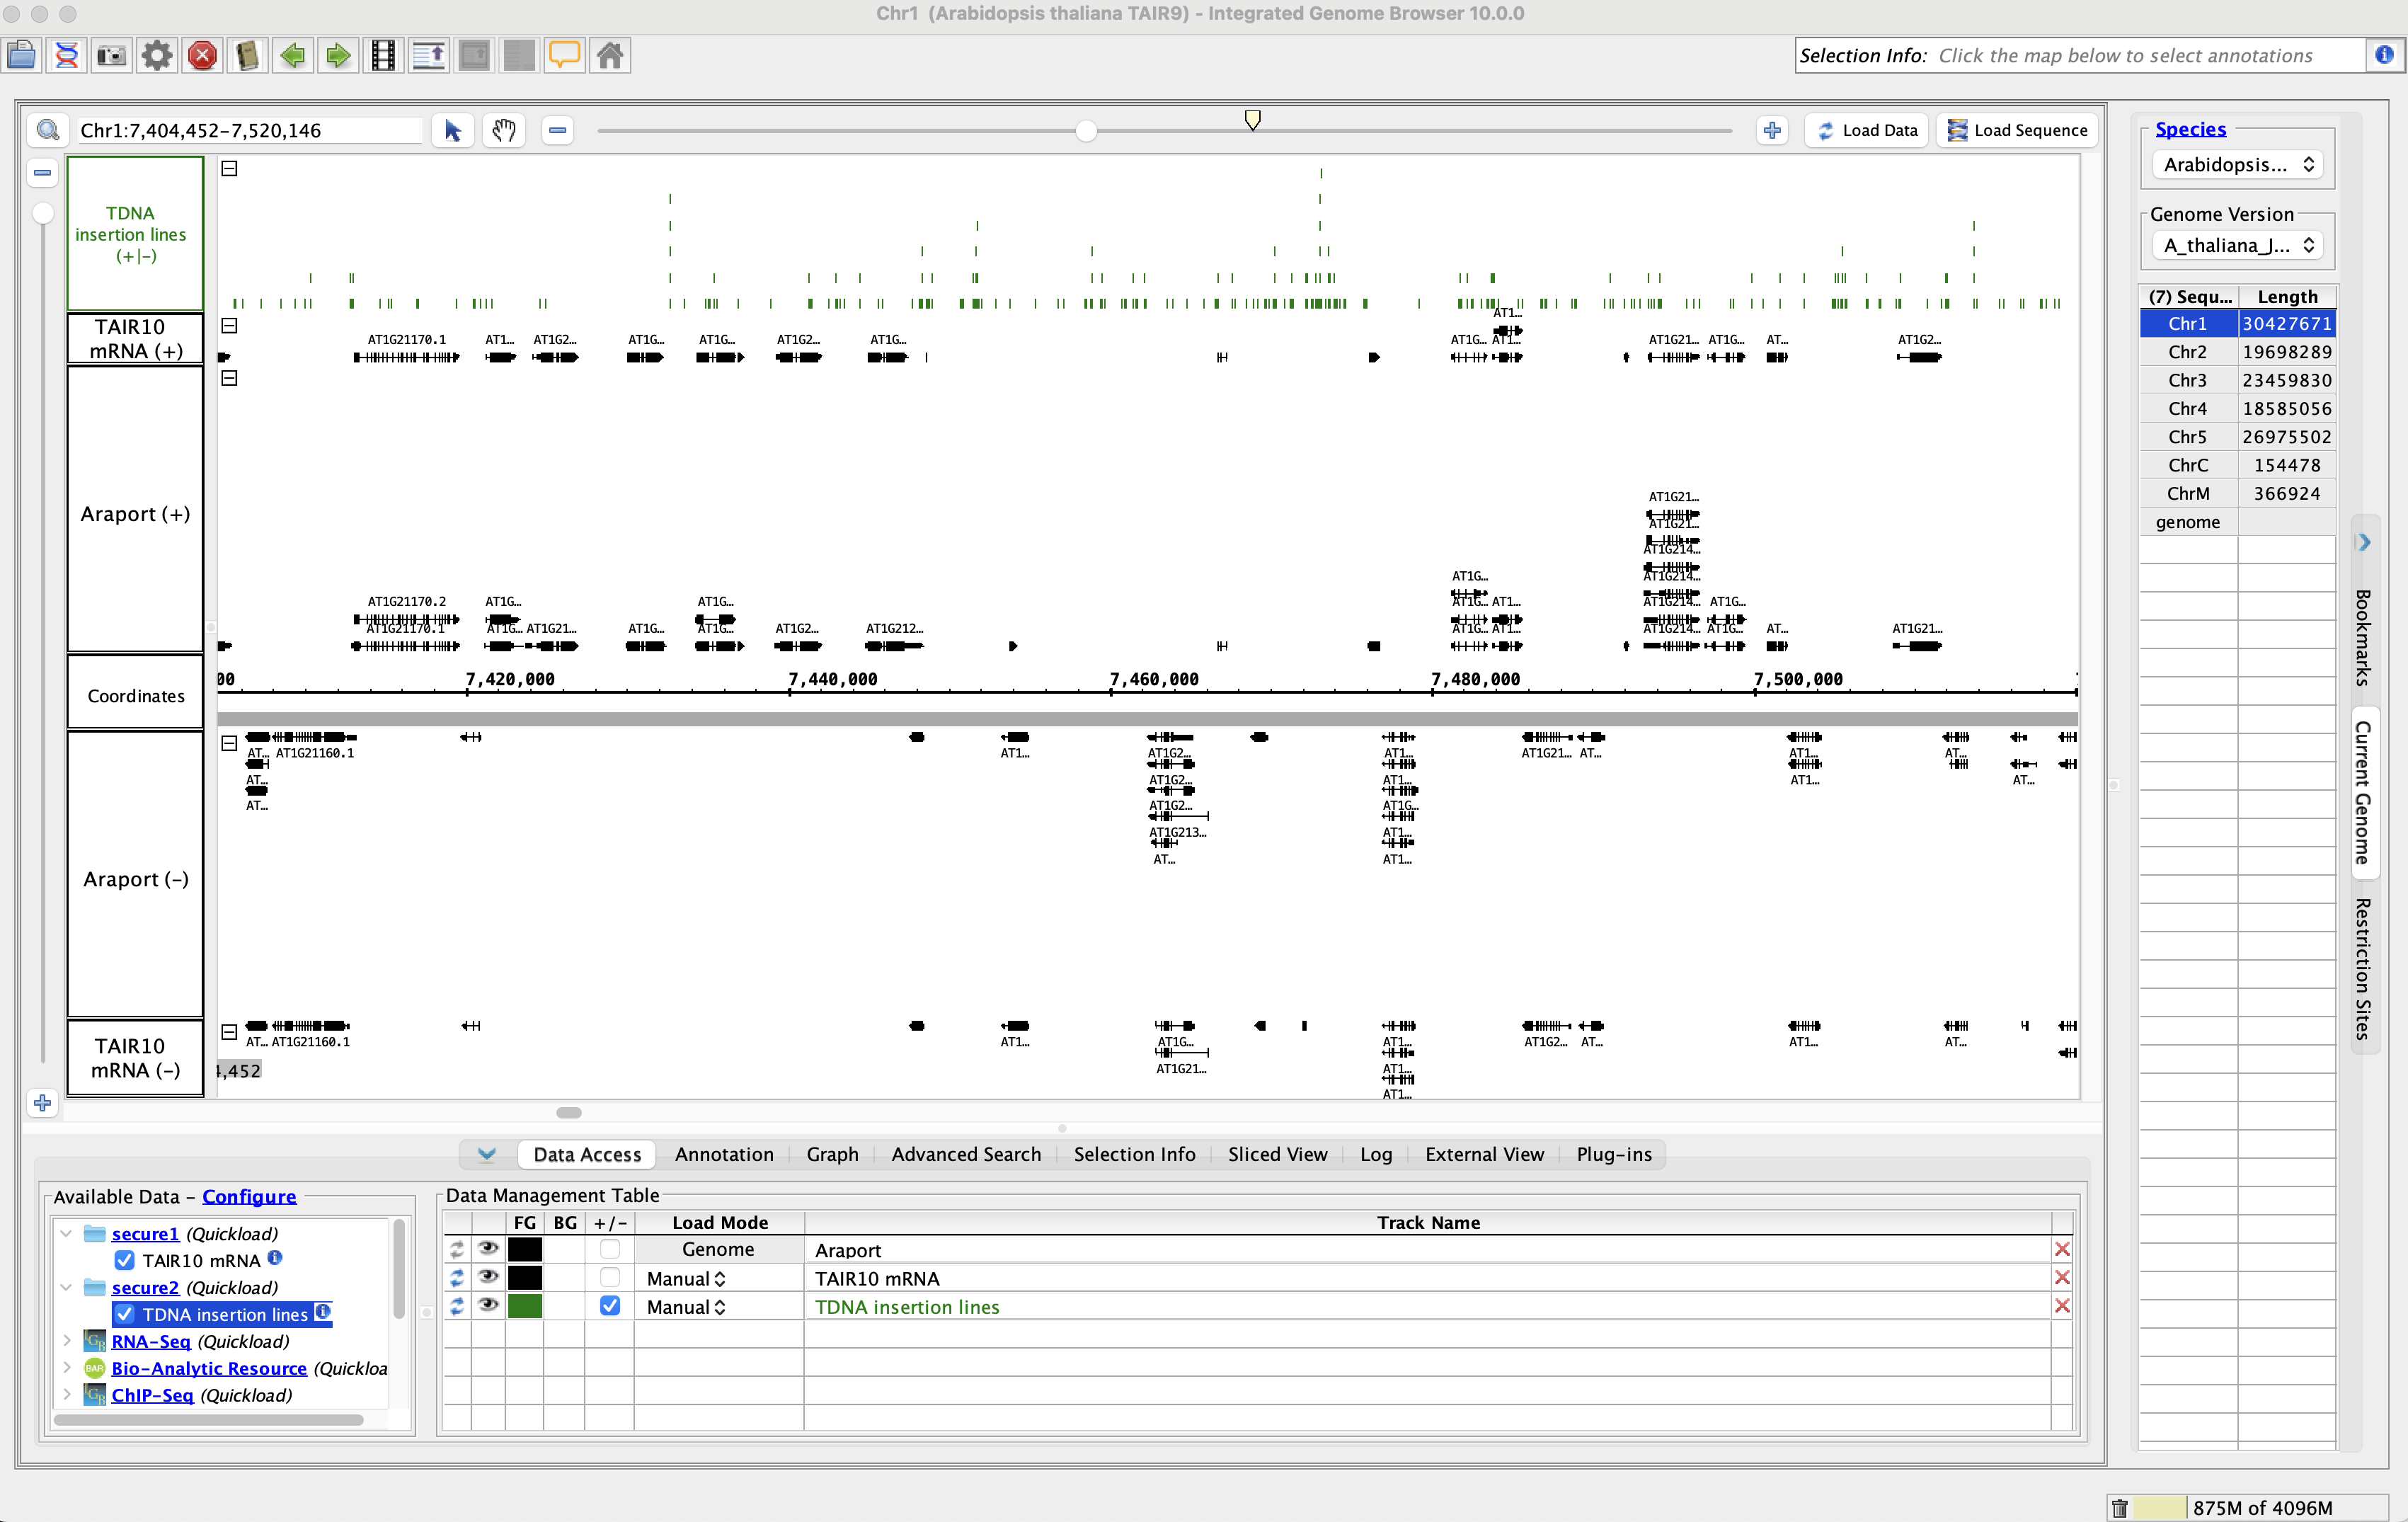
Task: Click the camera snapshot icon
Action: (x=111, y=55)
